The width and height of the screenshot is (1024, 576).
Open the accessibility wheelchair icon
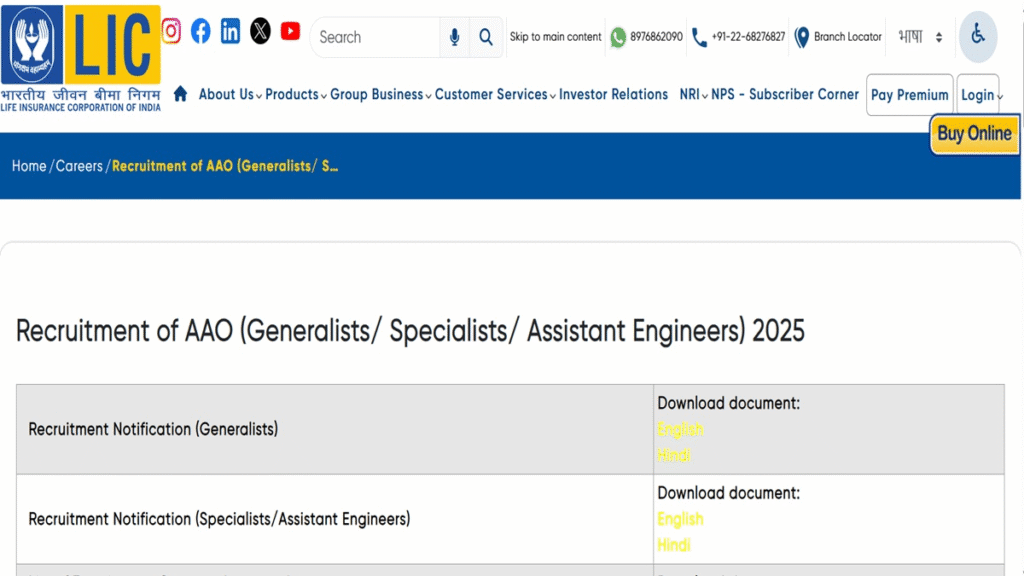977,37
